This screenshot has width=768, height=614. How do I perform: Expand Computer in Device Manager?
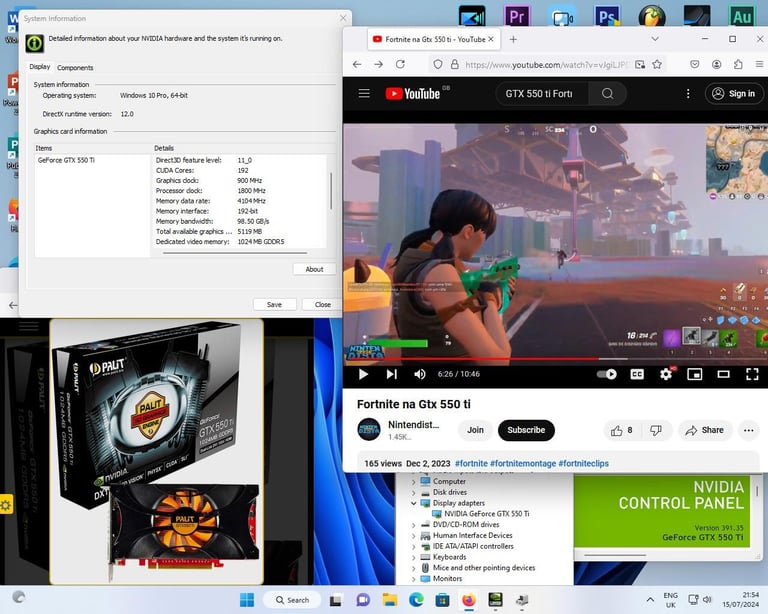point(413,481)
